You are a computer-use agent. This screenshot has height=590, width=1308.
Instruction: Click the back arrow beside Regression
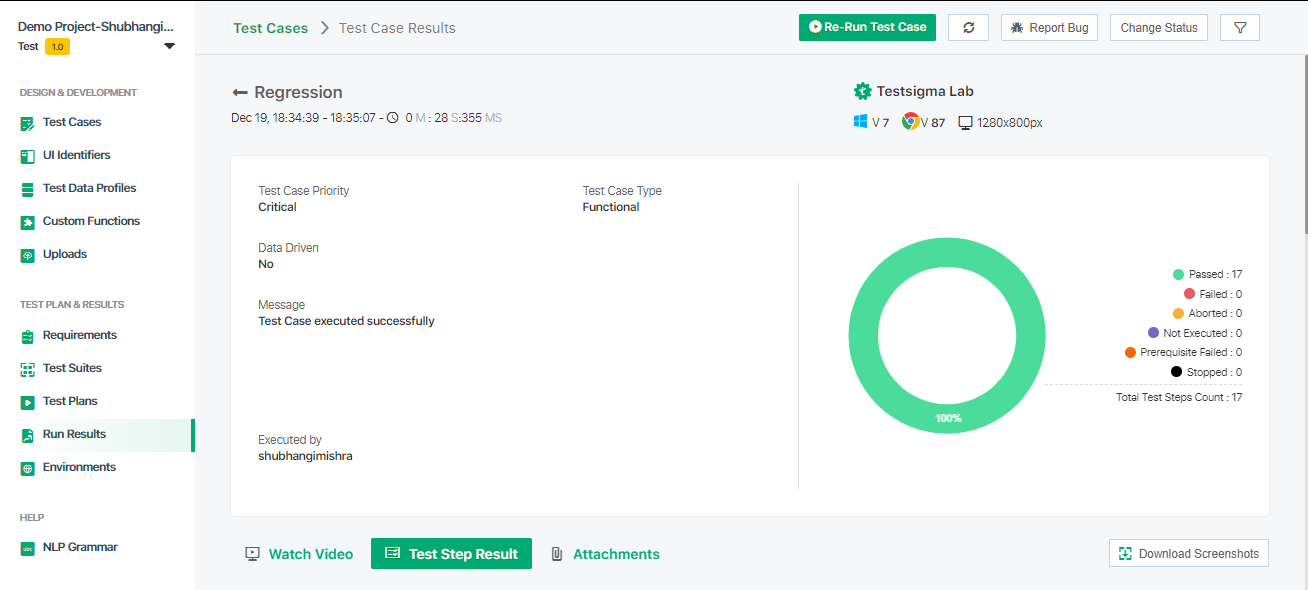tap(240, 92)
